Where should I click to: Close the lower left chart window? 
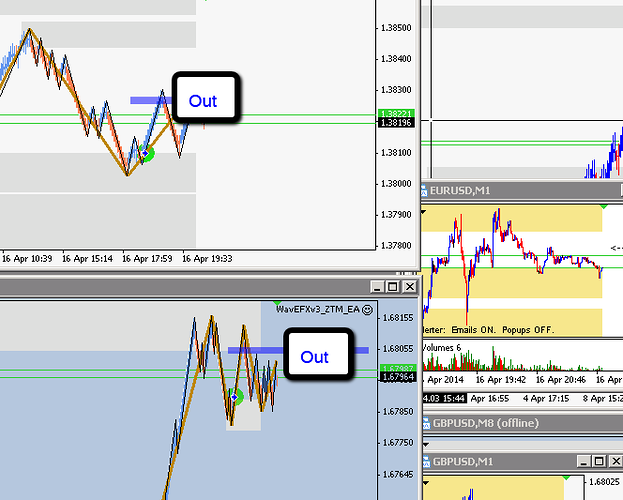tap(410, 287)
